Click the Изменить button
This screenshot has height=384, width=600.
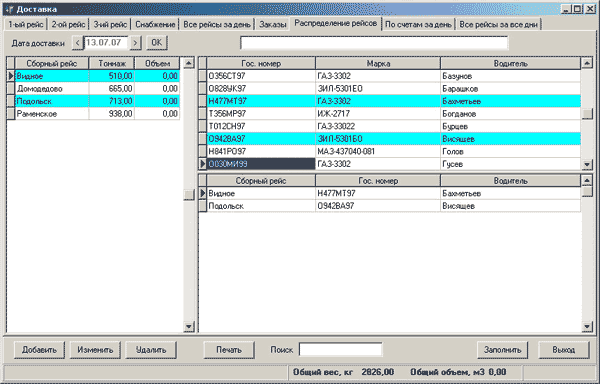tap(95, 350)
